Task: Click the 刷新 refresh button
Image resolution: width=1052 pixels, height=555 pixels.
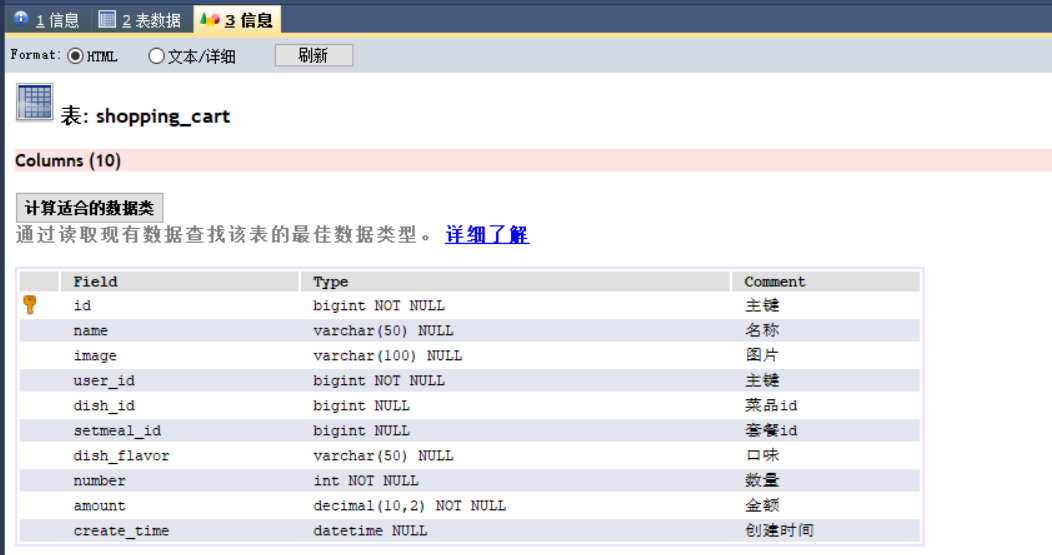Action: [x=314, y=56]
